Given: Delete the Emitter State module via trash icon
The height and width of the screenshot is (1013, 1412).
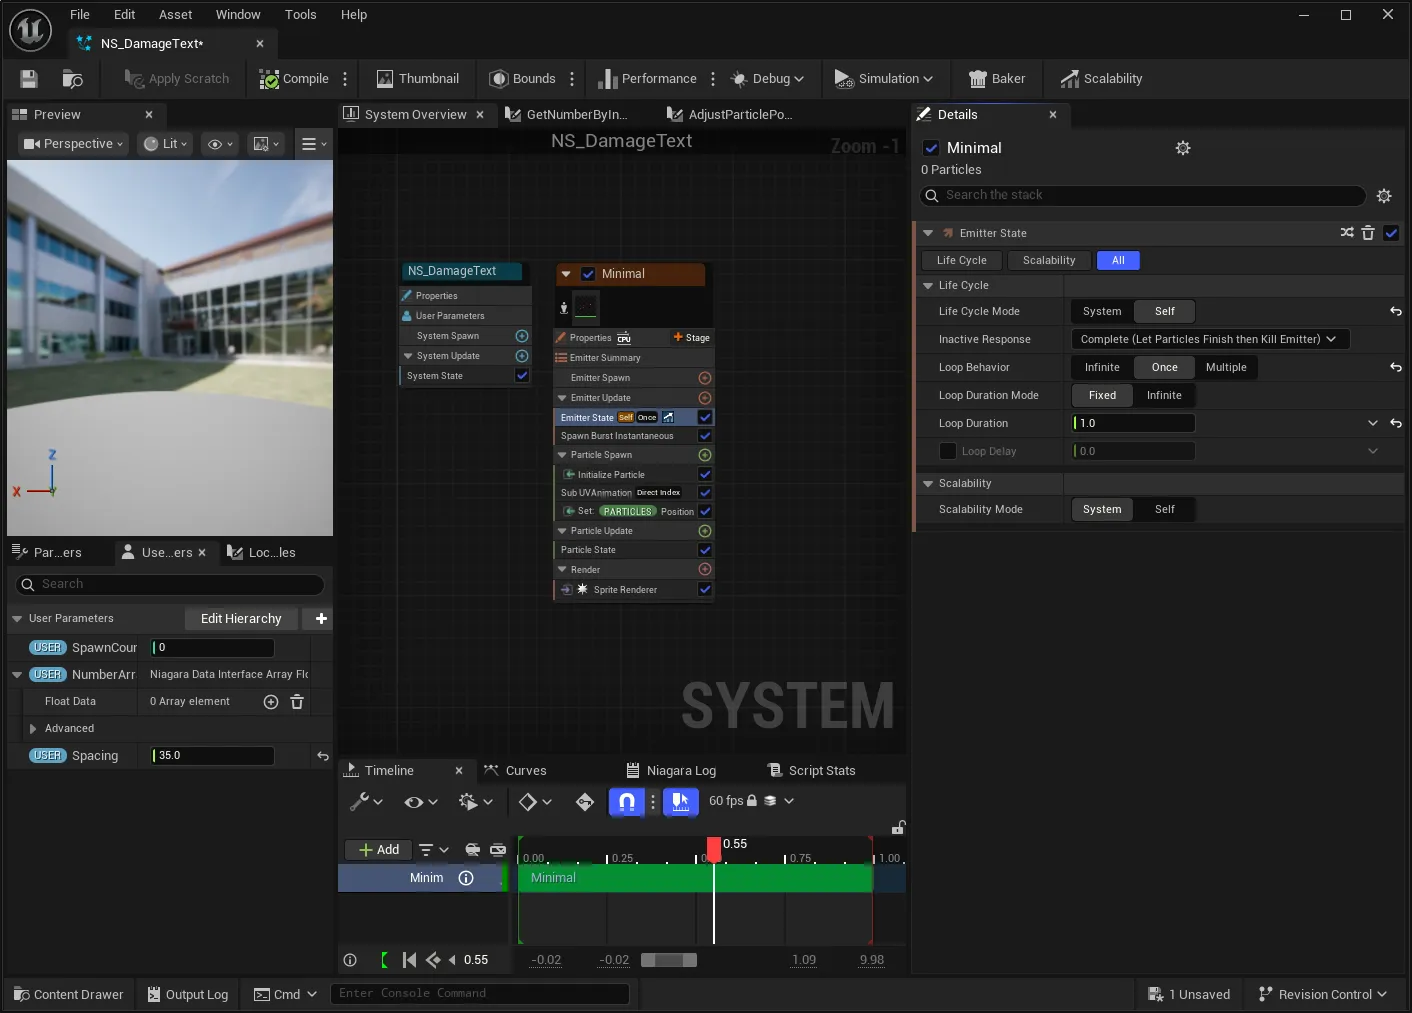Looking at the screenshot, I should coord(1368,233).
